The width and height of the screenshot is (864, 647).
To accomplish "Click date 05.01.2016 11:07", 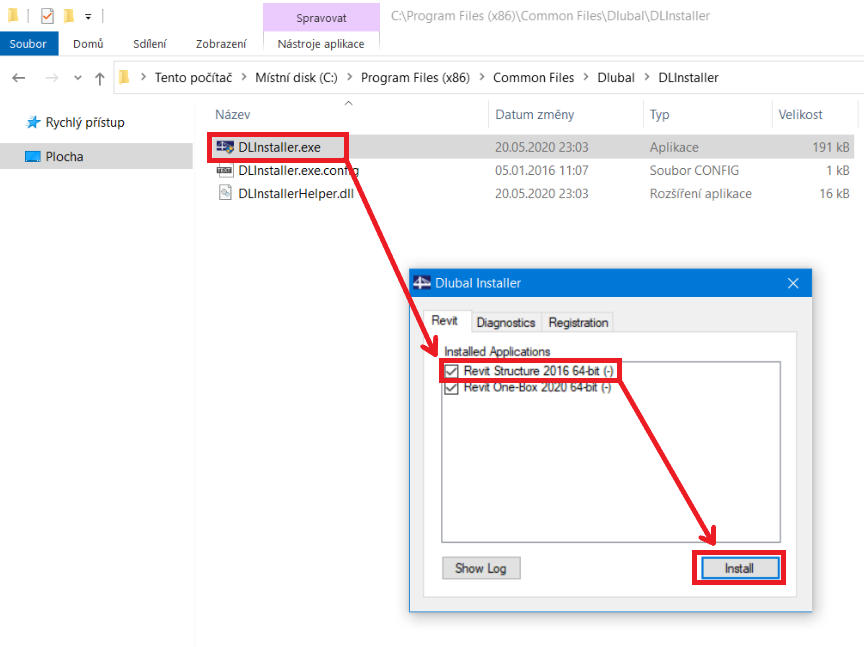I will click(542, 170).
